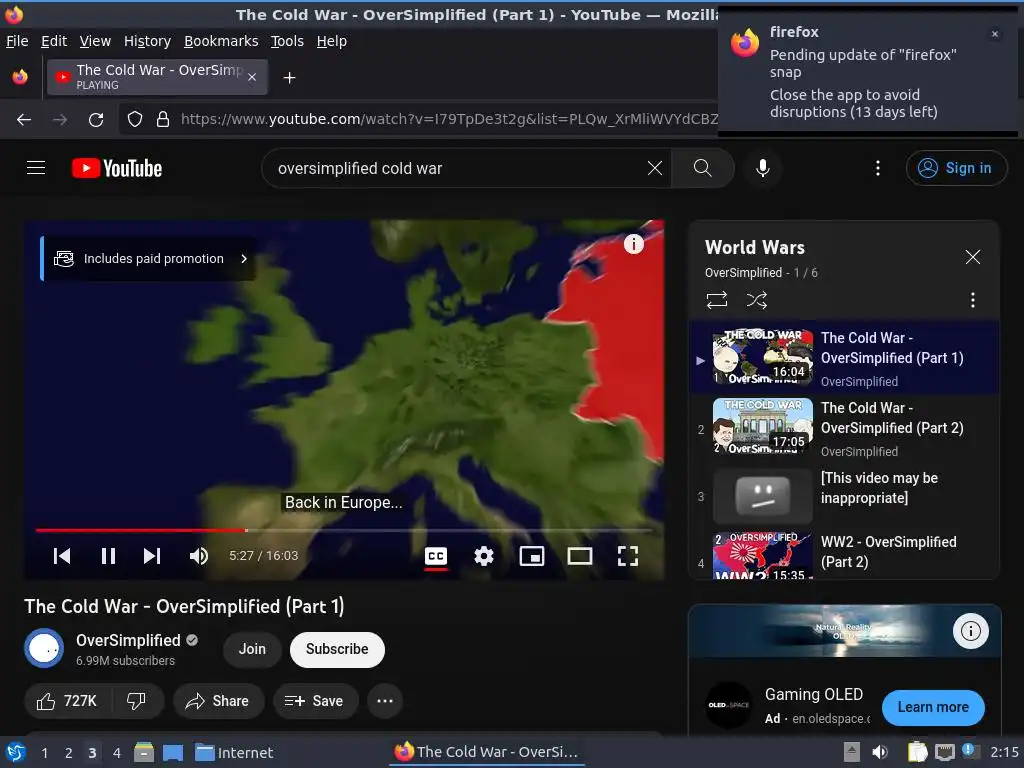This screenshot has height=768, width=1024.
Task: Reload the current page
Action: pyautogui.click(x=96, y=120)
